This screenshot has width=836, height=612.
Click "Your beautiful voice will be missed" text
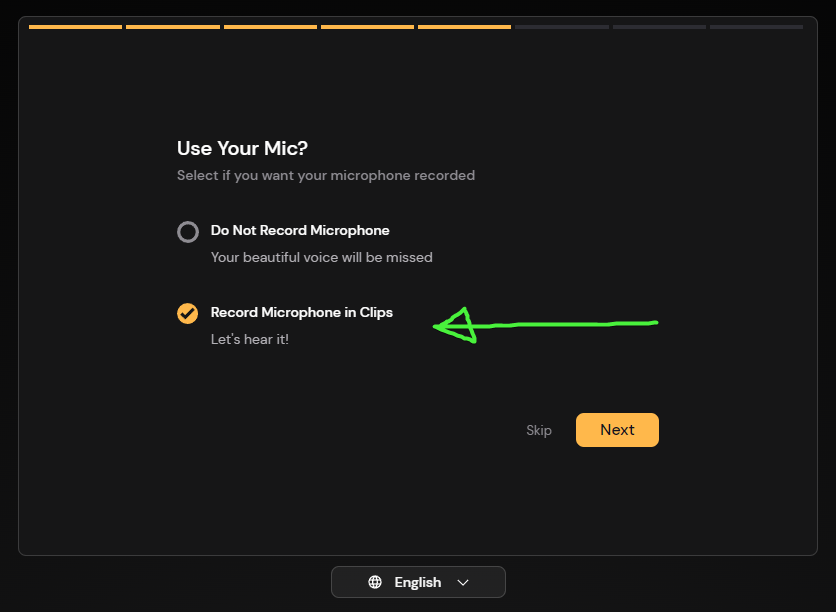click(321, 257)
